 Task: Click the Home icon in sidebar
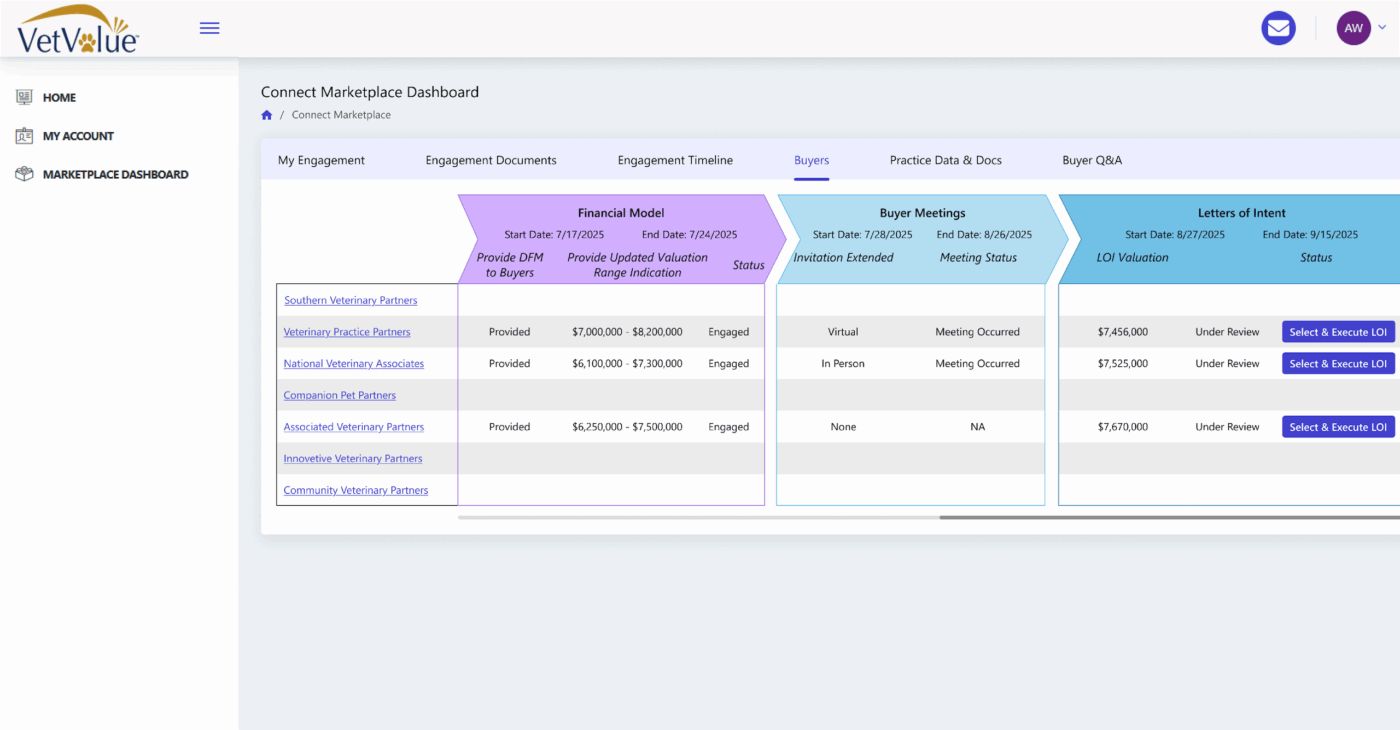point(25,97)
